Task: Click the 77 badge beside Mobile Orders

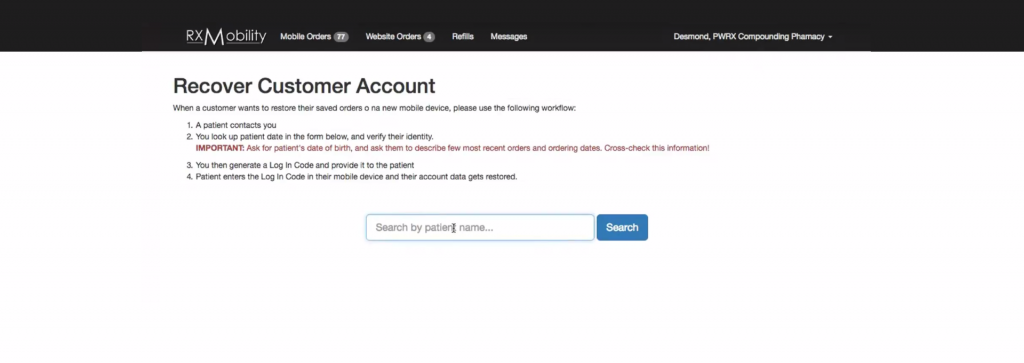Action: click(x=341, y=37)
